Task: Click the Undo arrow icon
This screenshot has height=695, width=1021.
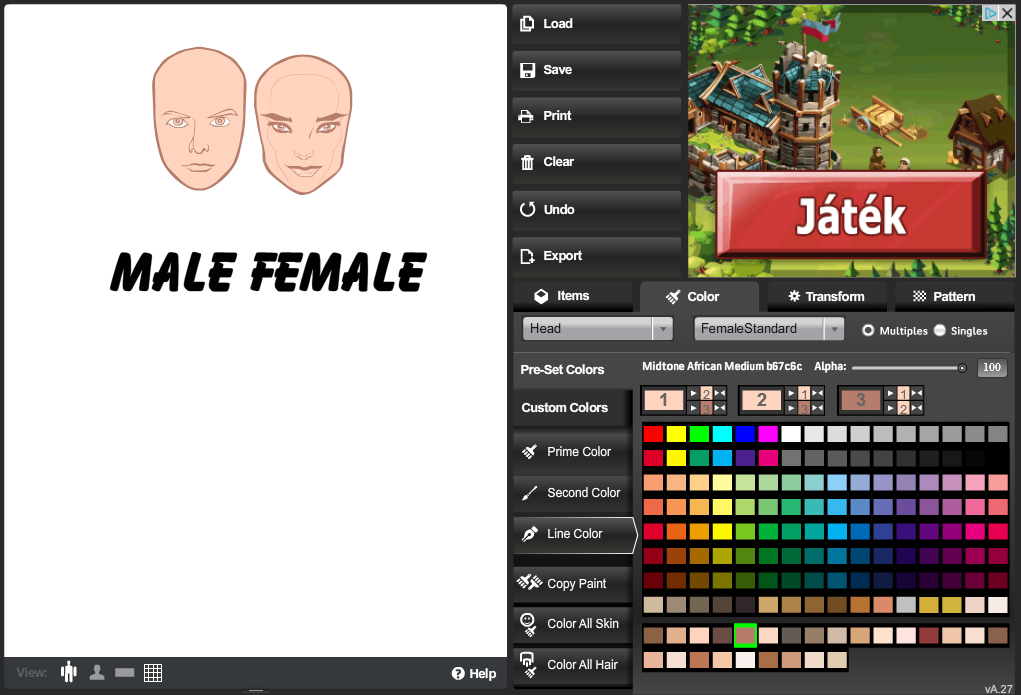Action: tap(527, 210)
